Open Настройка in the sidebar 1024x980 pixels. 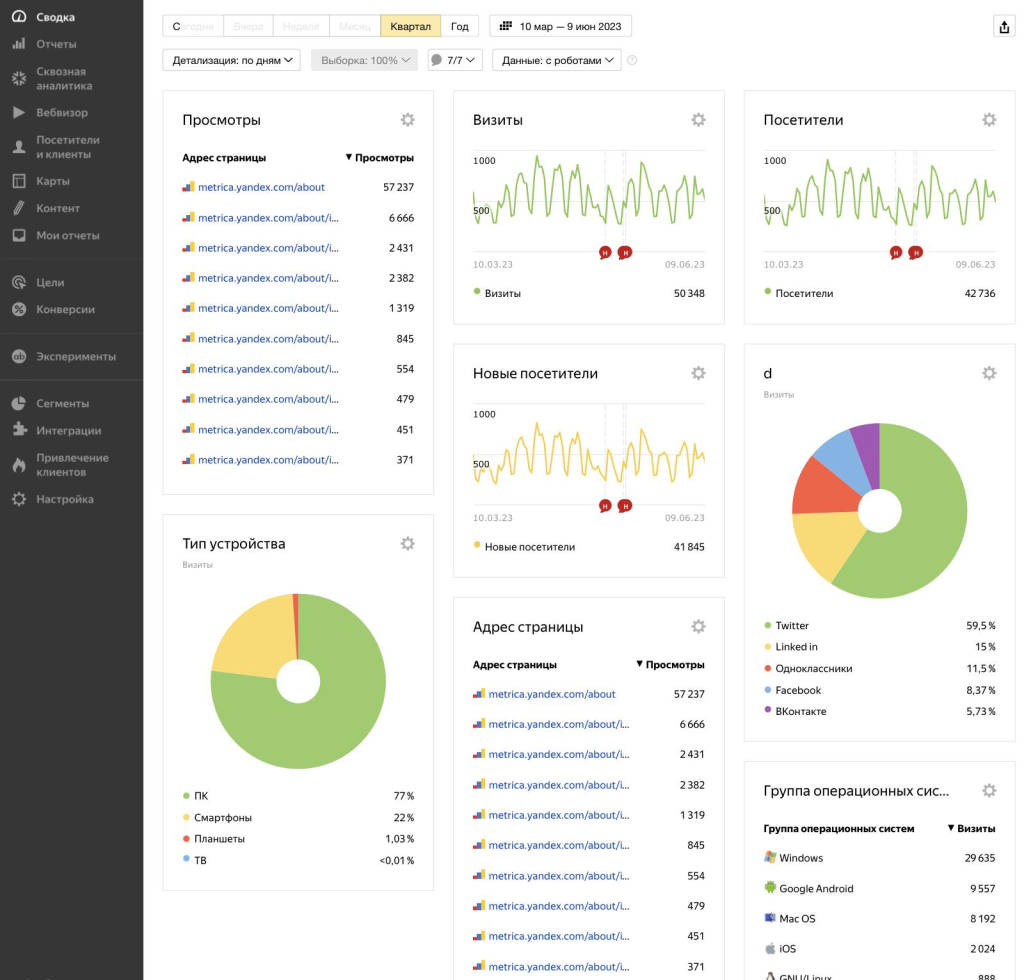pos(65,499)
